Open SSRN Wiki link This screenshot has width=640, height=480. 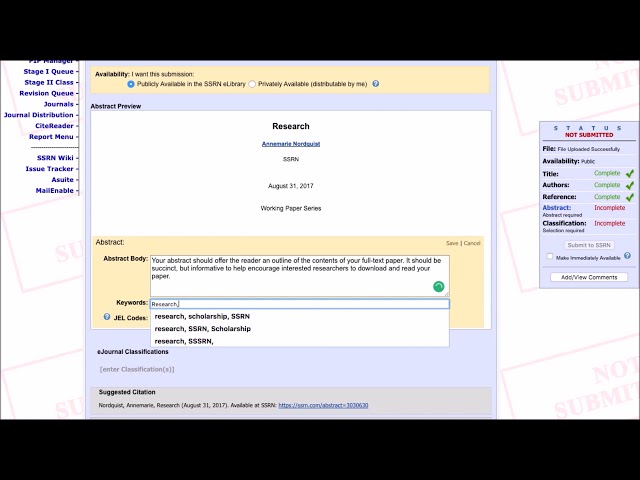(x=55, y=158)
